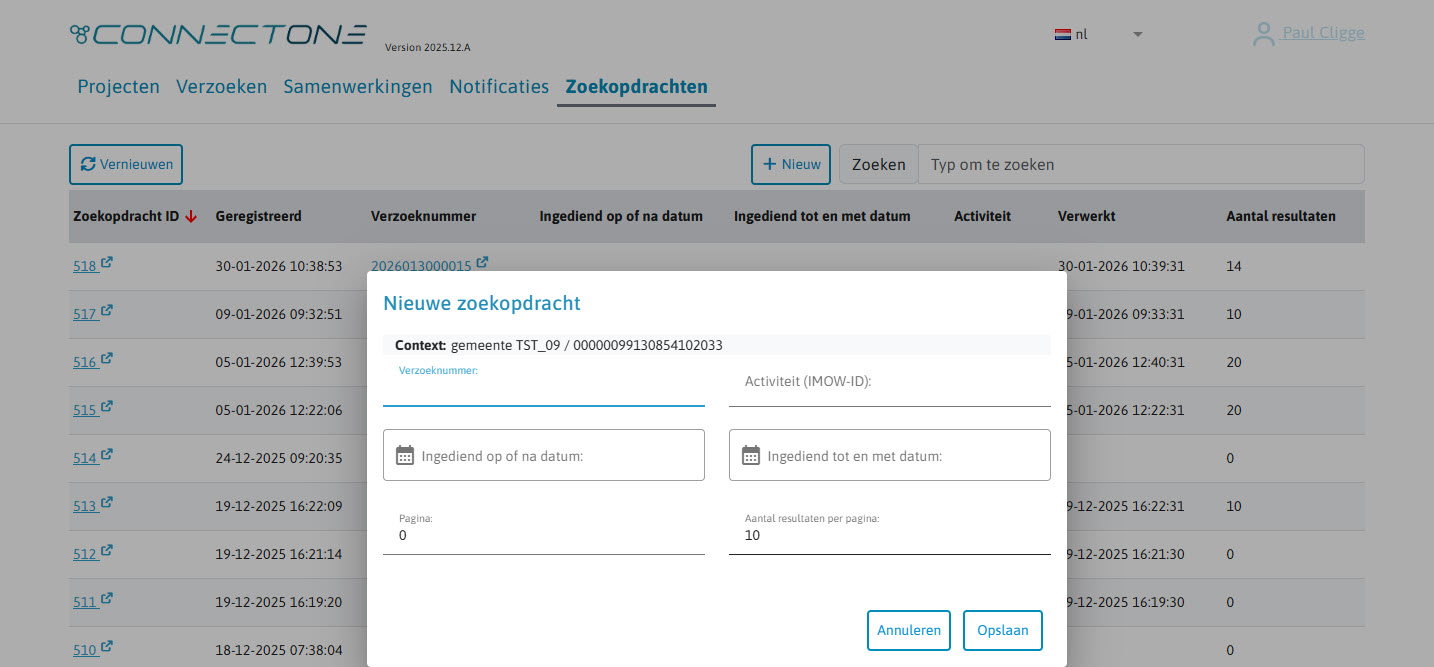
Task: Open zoekopdracht 517 via its link
Action: 84,313
